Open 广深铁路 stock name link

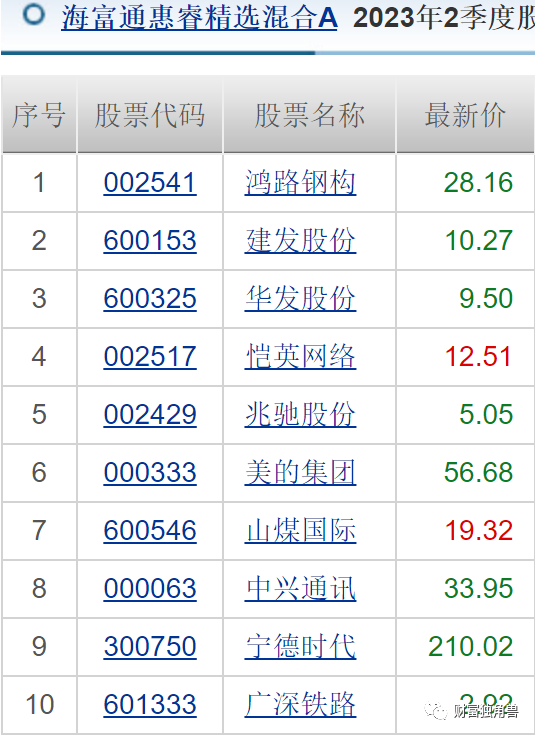300,704
